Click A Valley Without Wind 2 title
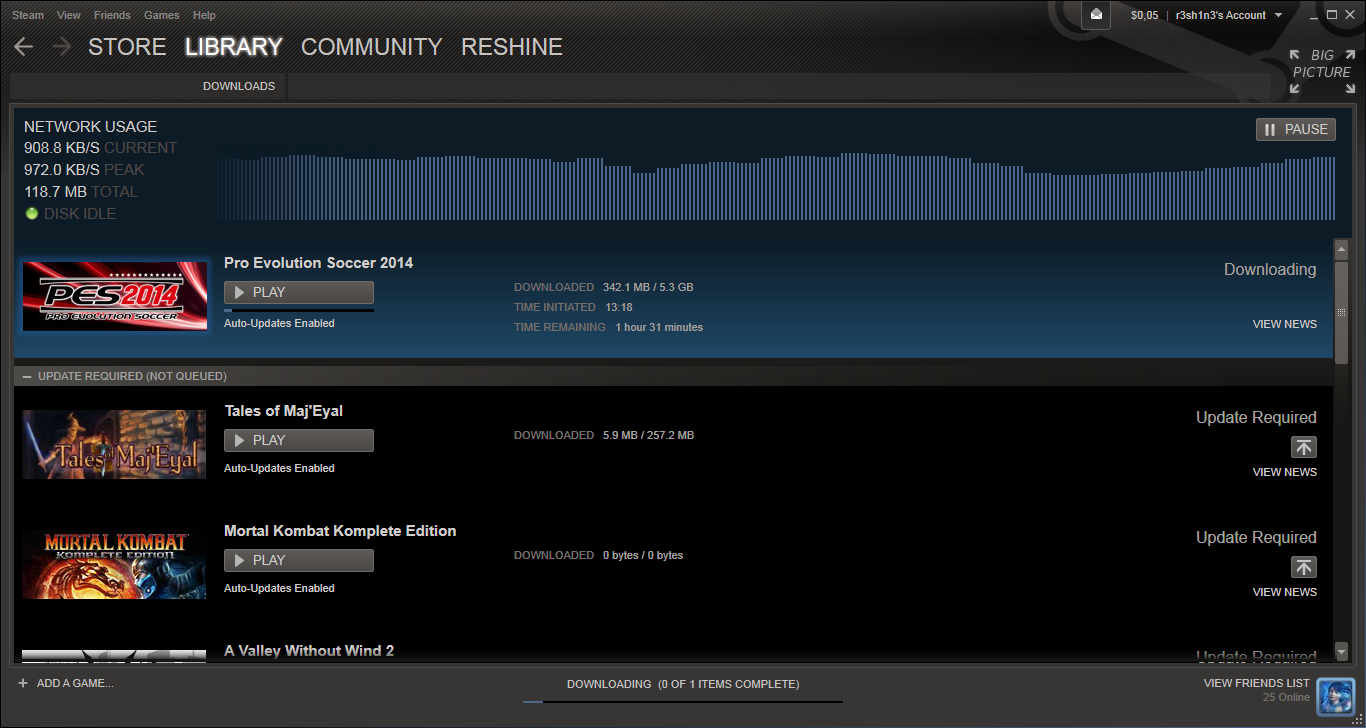1366x728 pixels. [309, 651]
